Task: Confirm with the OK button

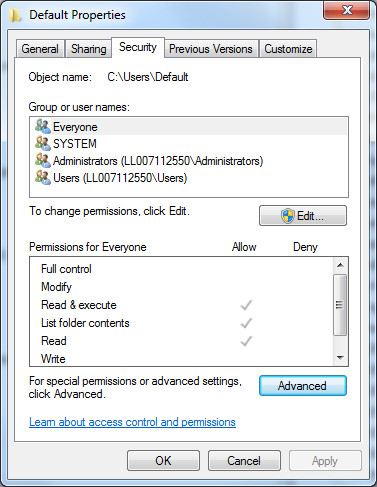Action: (163, 461)
